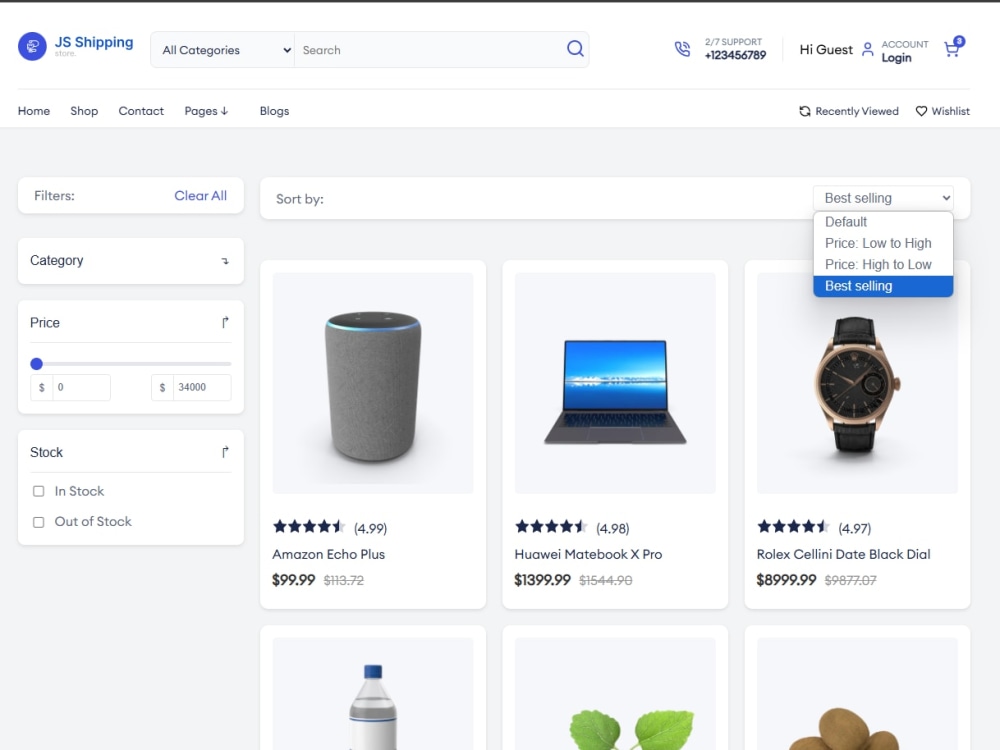Image resolution: width=1000 pixels, height=750 pixels.
Task: Open the Contact page
Action: (141, 111)
